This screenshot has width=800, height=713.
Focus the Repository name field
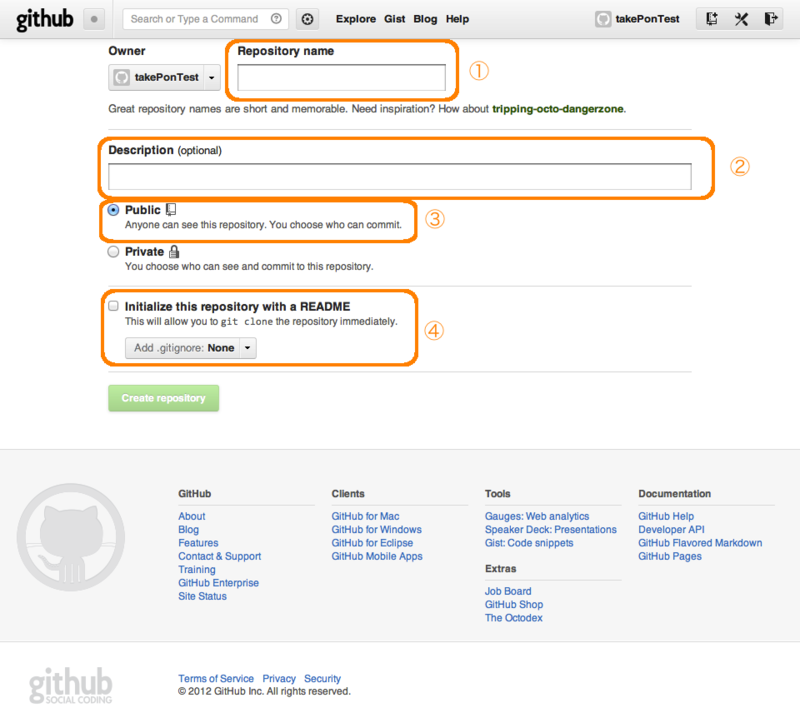click(x=341, y=78)
